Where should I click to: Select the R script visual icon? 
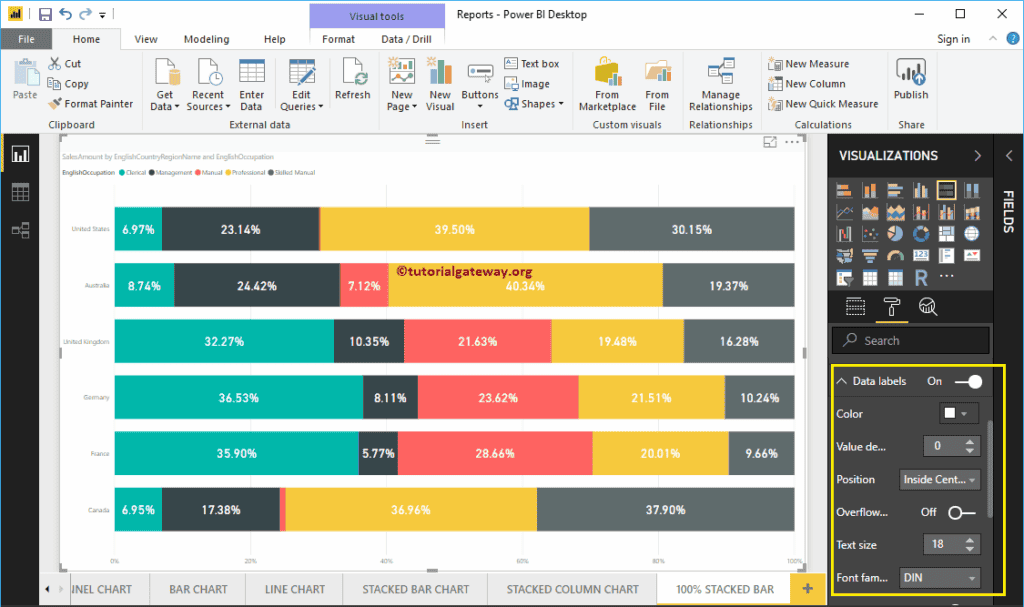tap(920, 278)
